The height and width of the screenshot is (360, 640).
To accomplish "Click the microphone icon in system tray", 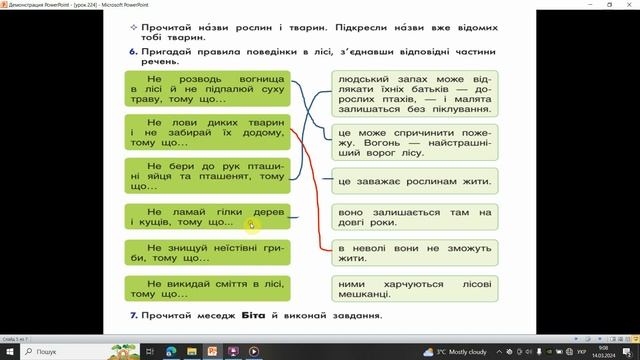I will (x=539, y=352).
